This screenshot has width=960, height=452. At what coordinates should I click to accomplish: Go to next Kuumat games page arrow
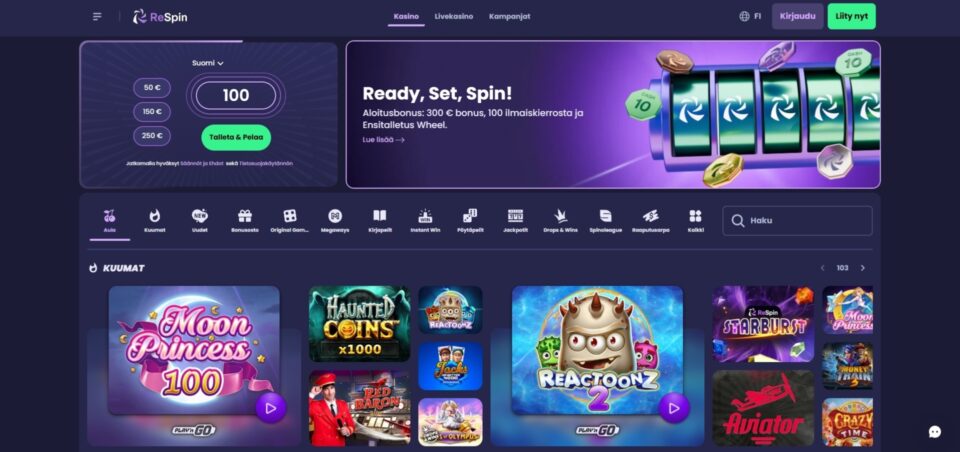click(x=863, y=268)
